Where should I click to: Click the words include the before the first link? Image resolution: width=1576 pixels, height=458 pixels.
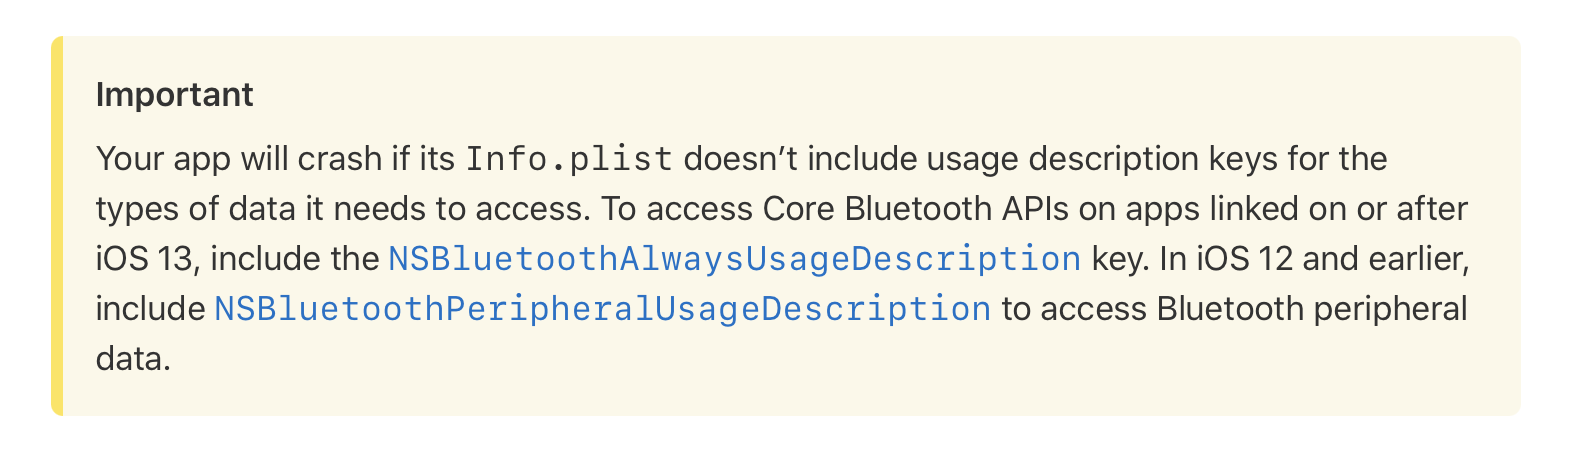[294, 259]
